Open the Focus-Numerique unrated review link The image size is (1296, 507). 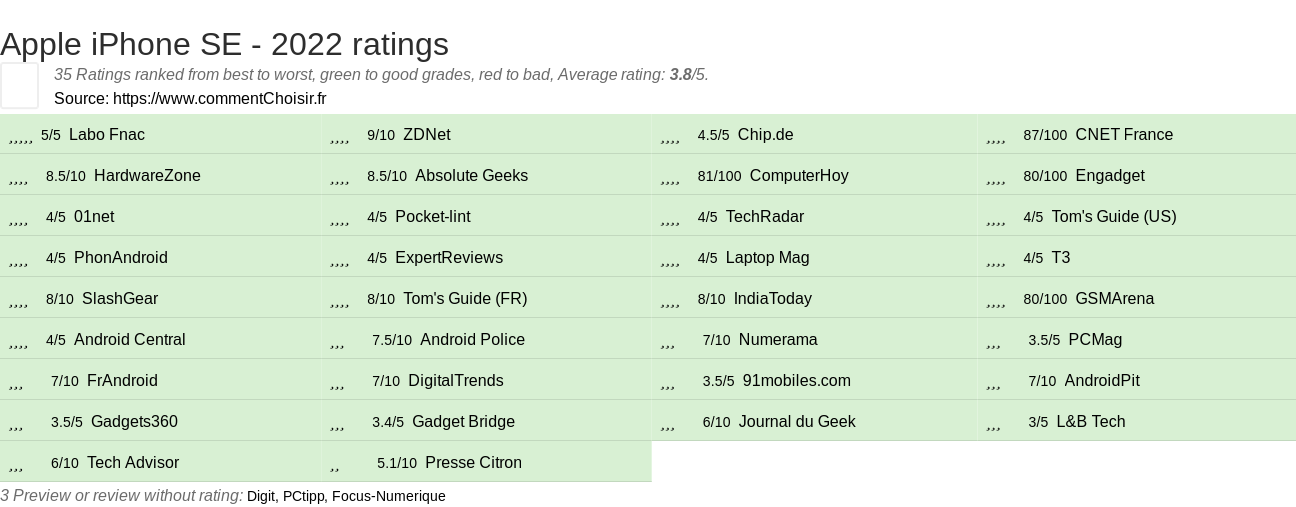point(388,496)
